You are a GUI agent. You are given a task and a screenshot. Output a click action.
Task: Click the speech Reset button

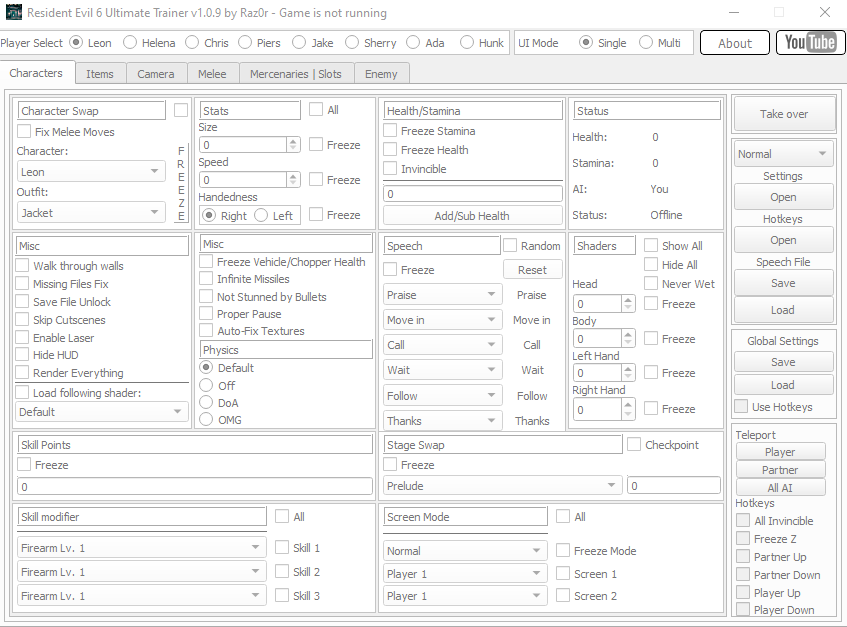point(533,269)
